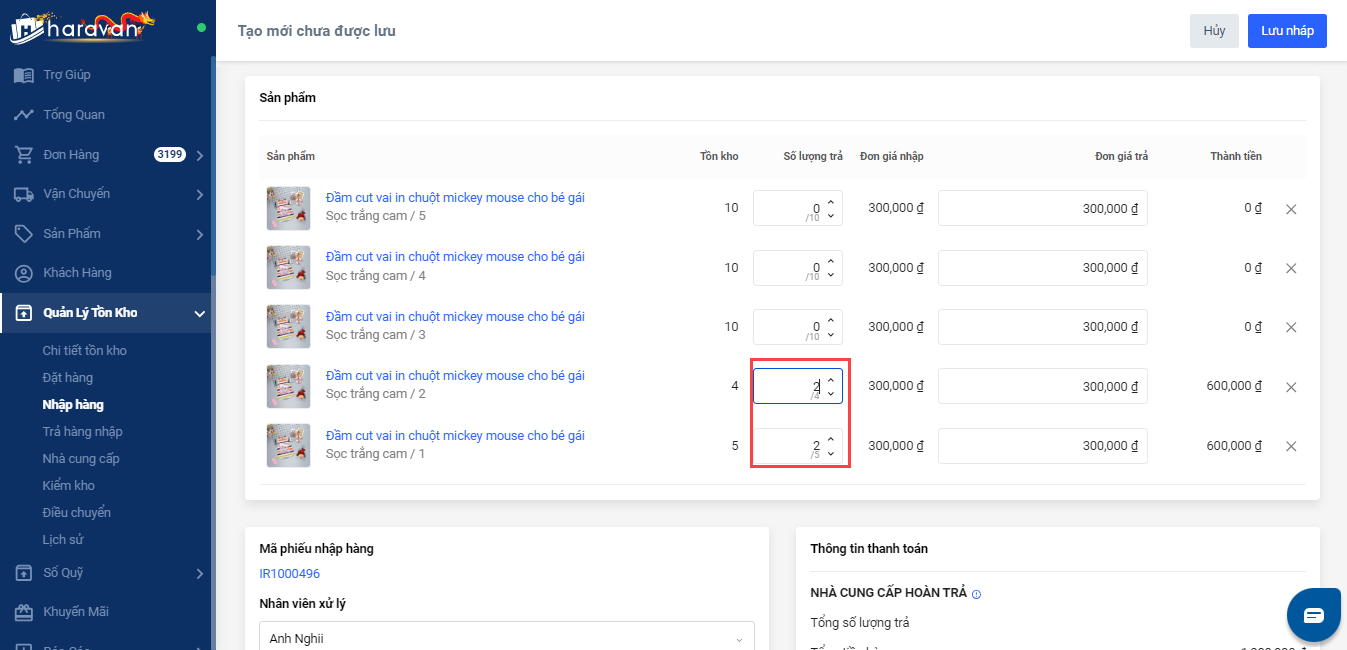1347x650 pixels.
Task: Click the Haravan logo
Action: coord(83,27)
